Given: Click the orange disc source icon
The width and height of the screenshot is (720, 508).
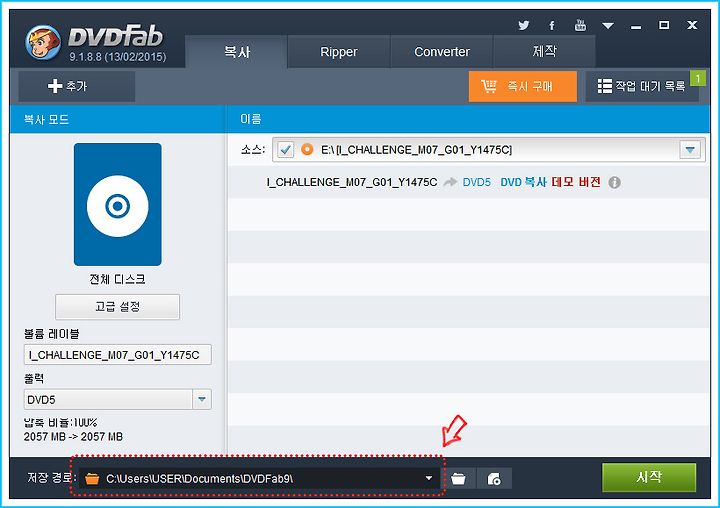Looking at the screenshot, I should [x=307, y=149].
